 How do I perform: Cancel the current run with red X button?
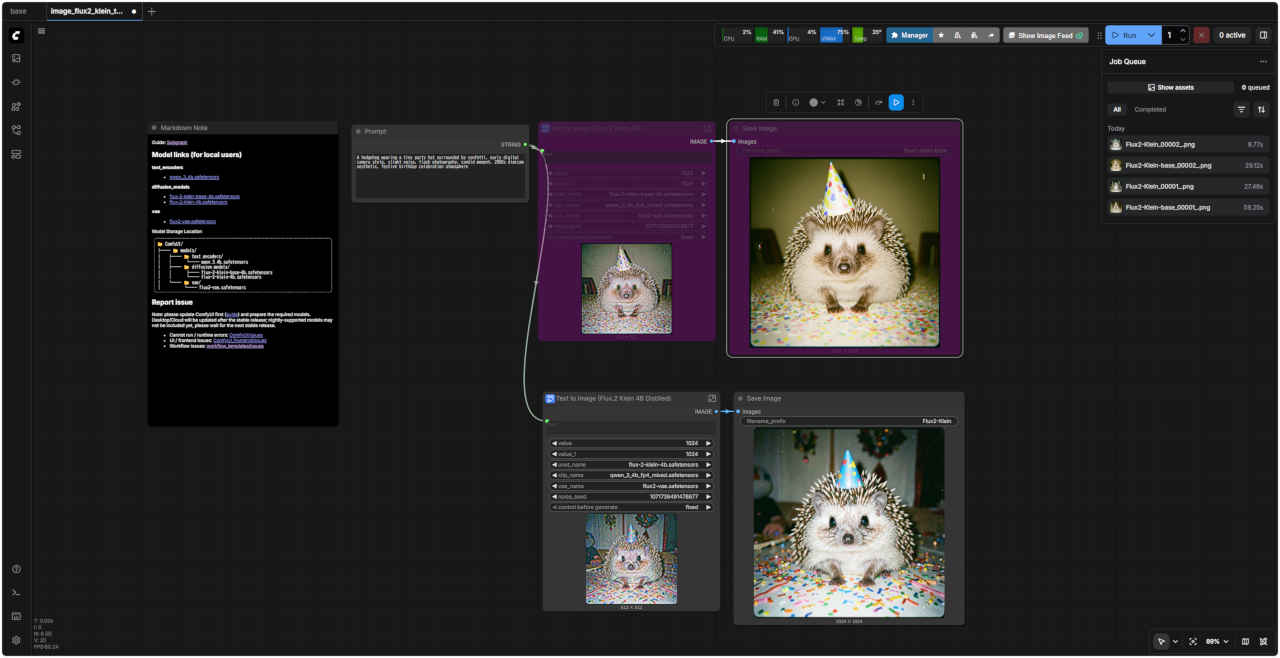[1201, 35]
